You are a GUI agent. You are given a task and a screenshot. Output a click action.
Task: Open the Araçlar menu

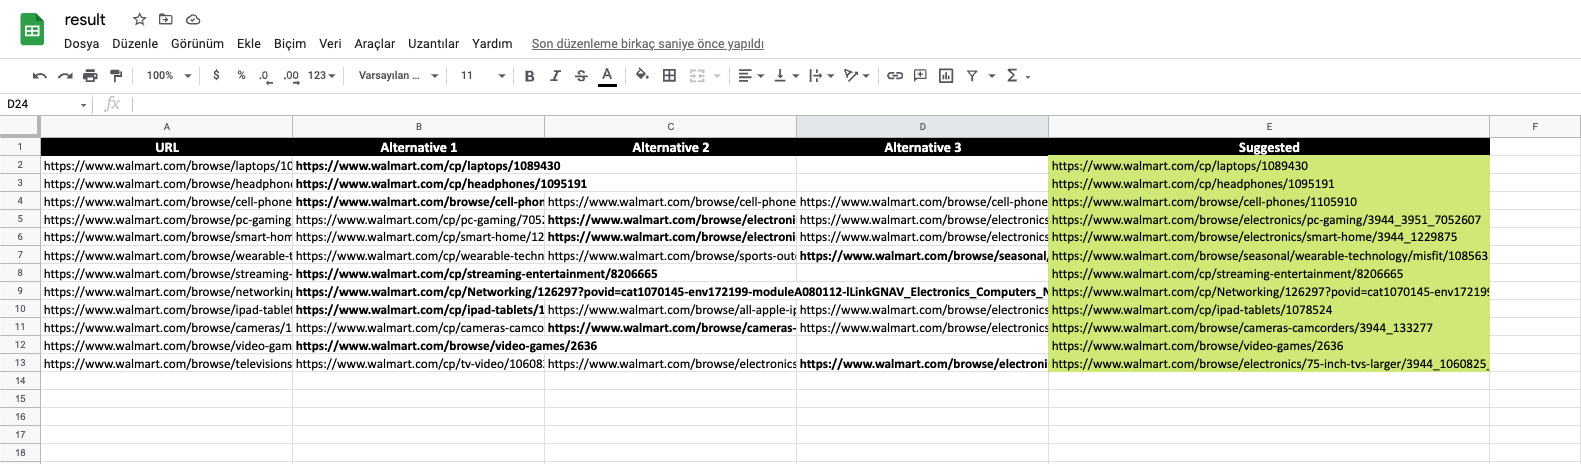coord(375,44)
